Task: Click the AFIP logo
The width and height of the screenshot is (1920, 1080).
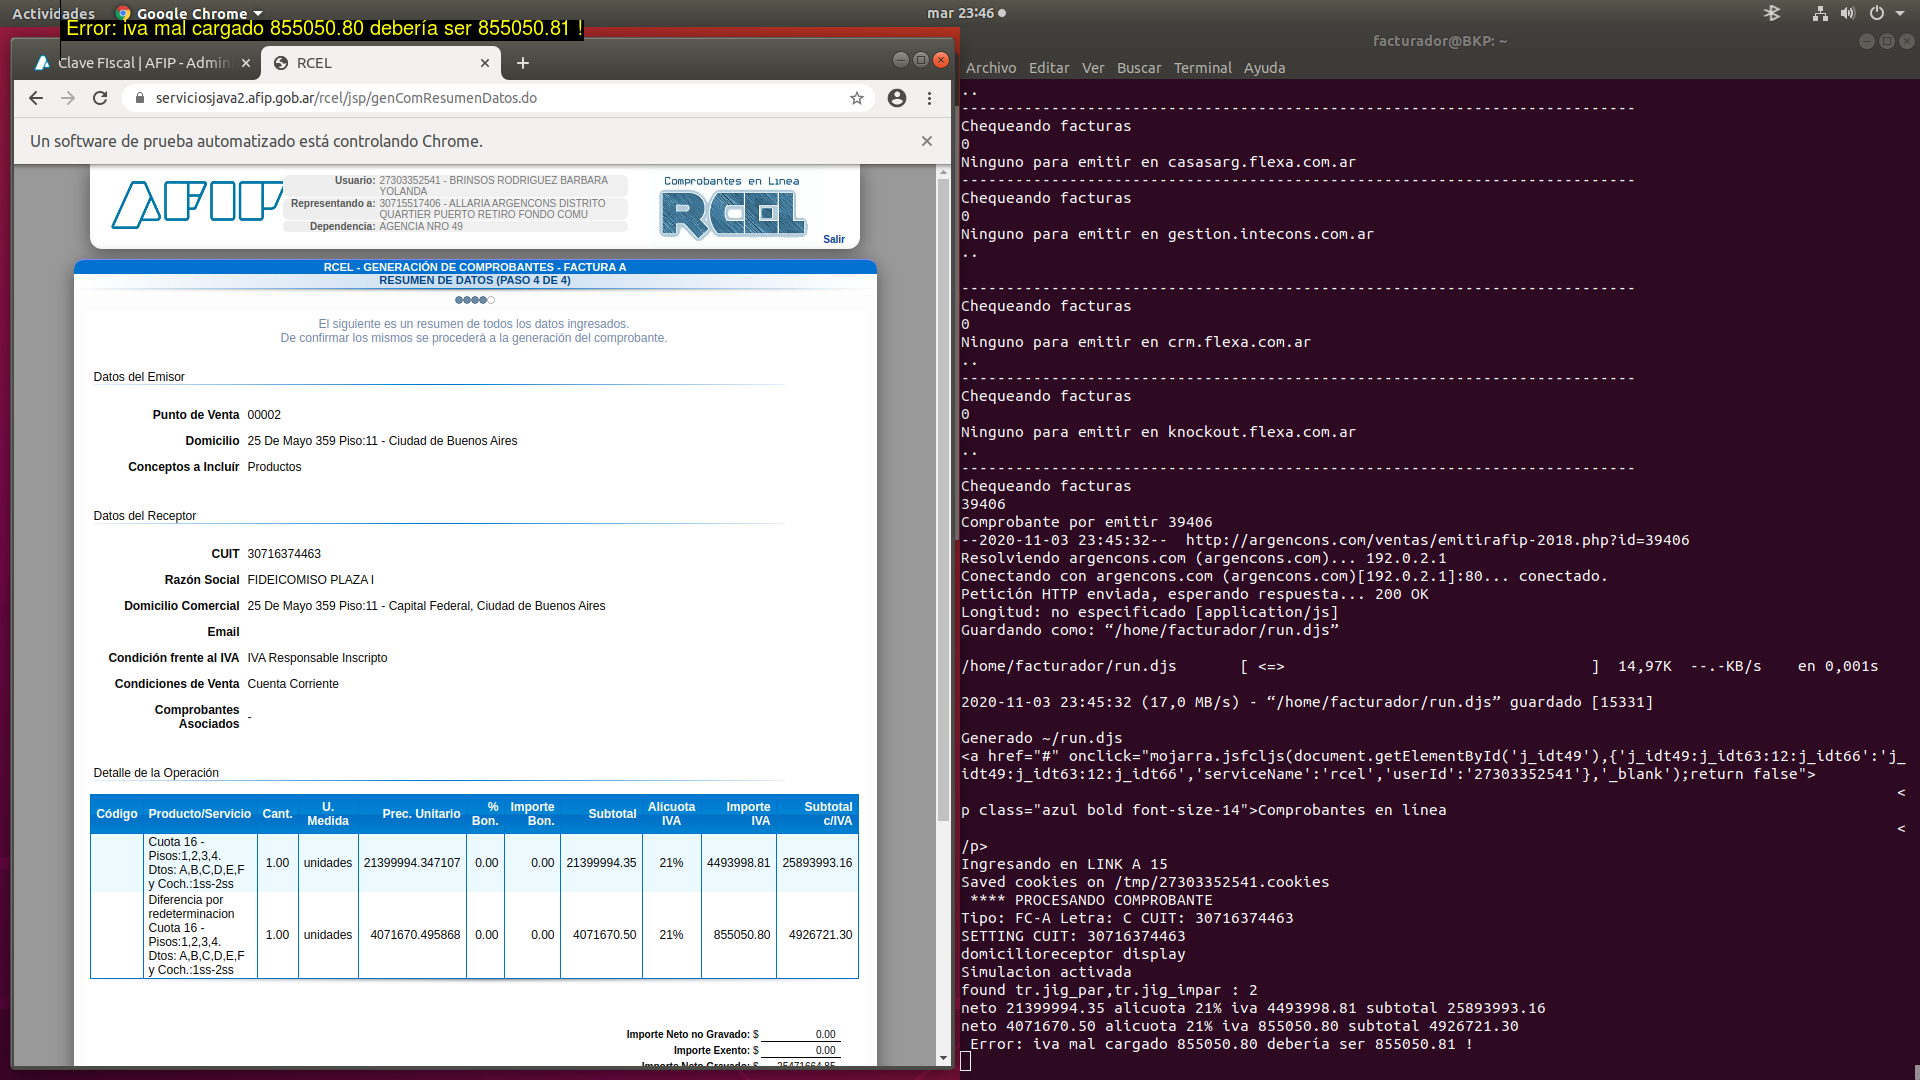Action: pyautogui.click(x=196, y=204)
